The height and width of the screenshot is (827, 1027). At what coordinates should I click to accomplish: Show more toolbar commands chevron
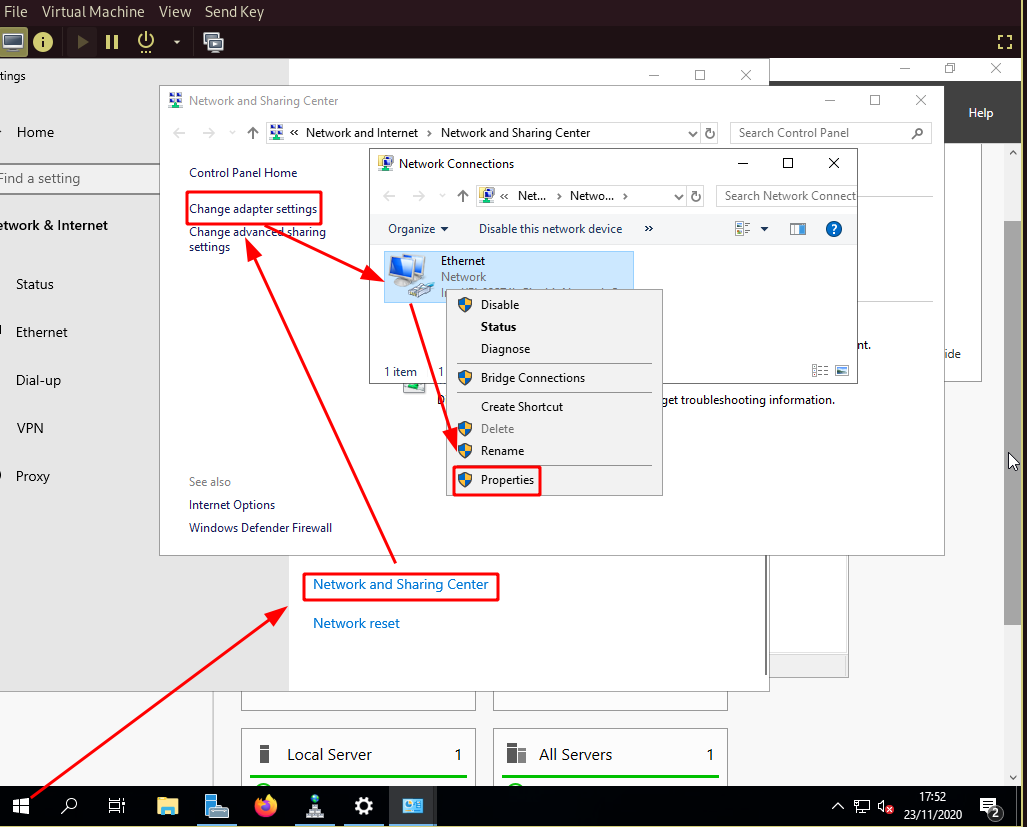[648, 229]
